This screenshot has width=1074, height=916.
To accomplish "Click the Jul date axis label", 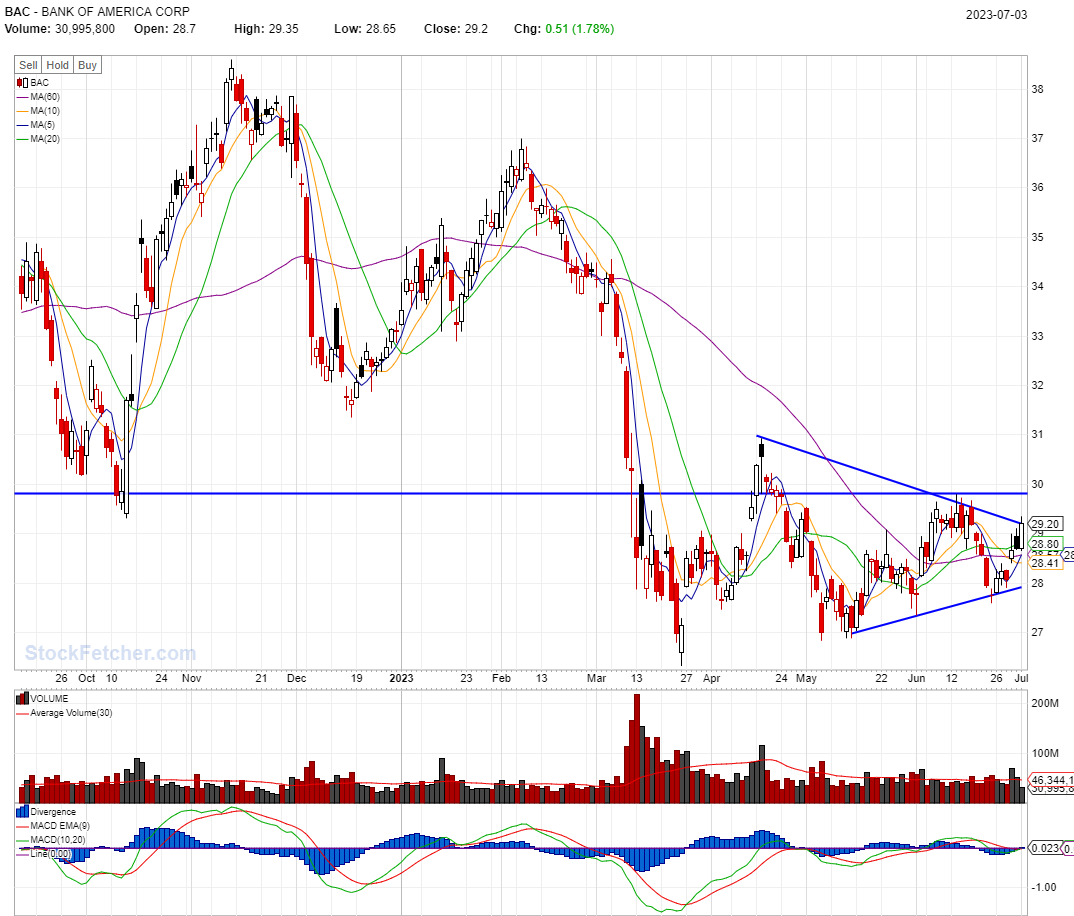I will (x=1021, y=678).
